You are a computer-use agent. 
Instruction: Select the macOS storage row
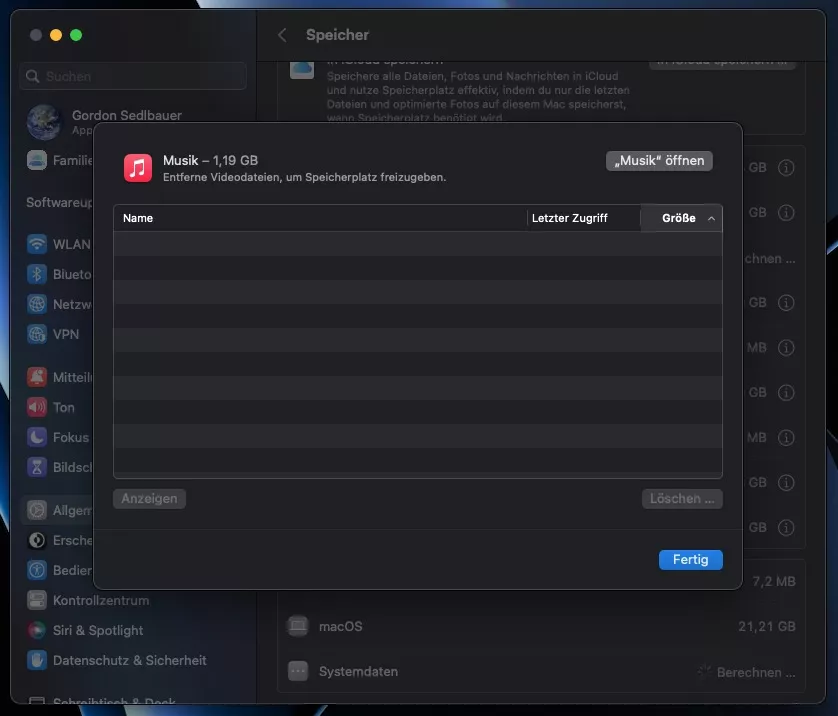point(540,626)
